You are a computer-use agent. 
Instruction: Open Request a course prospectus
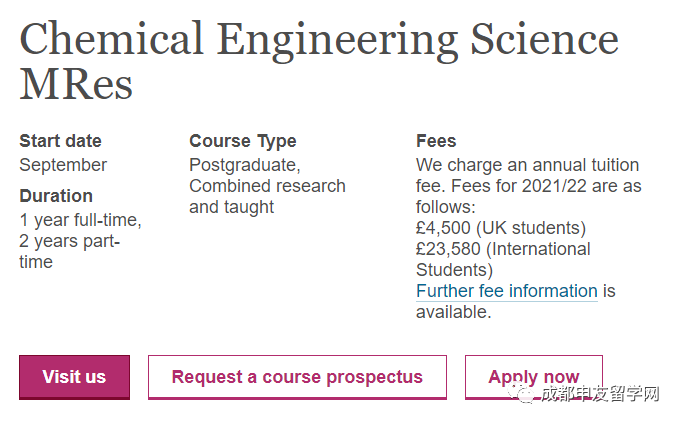297,377
